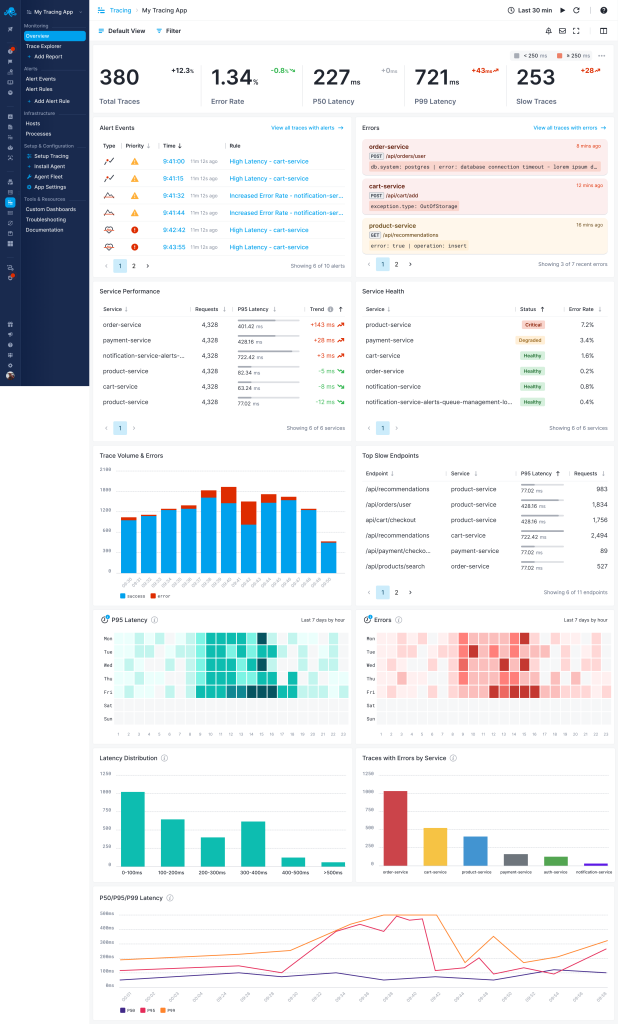Enter fullscreen with the expand icon

click(x=577, y=31)
